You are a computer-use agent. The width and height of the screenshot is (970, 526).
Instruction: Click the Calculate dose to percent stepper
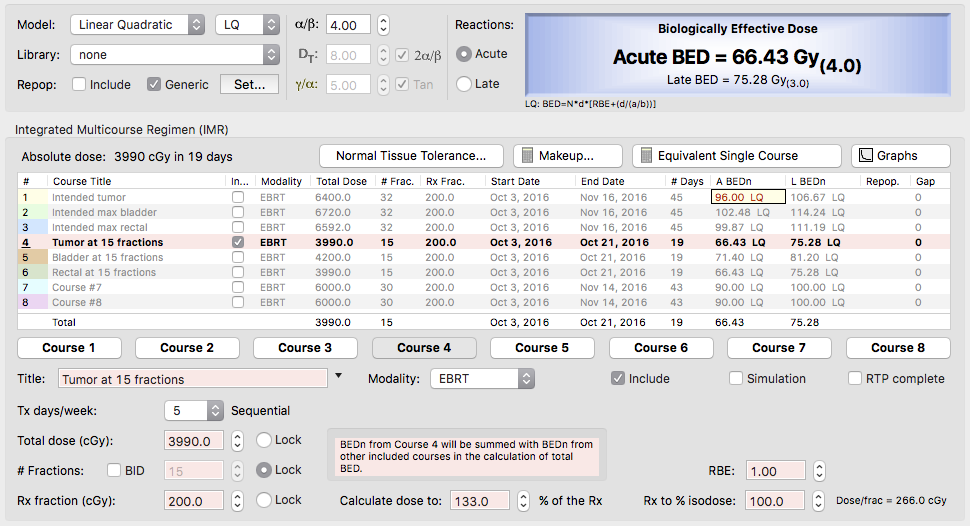click(524, 501)
